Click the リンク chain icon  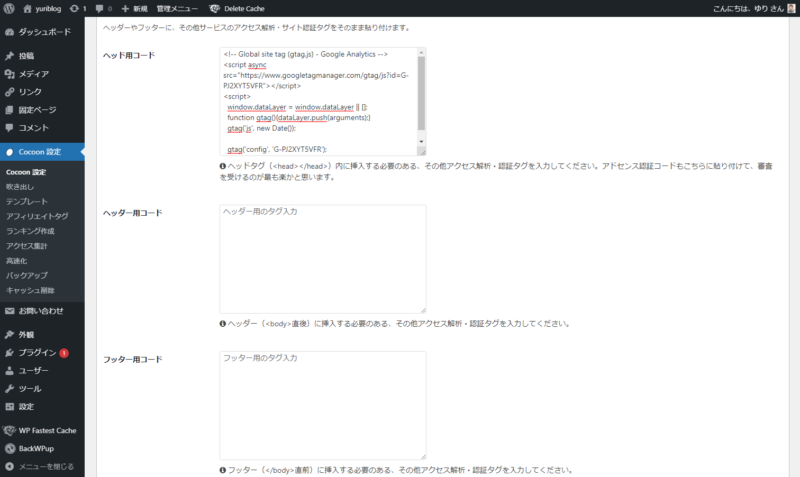(9, 92)
